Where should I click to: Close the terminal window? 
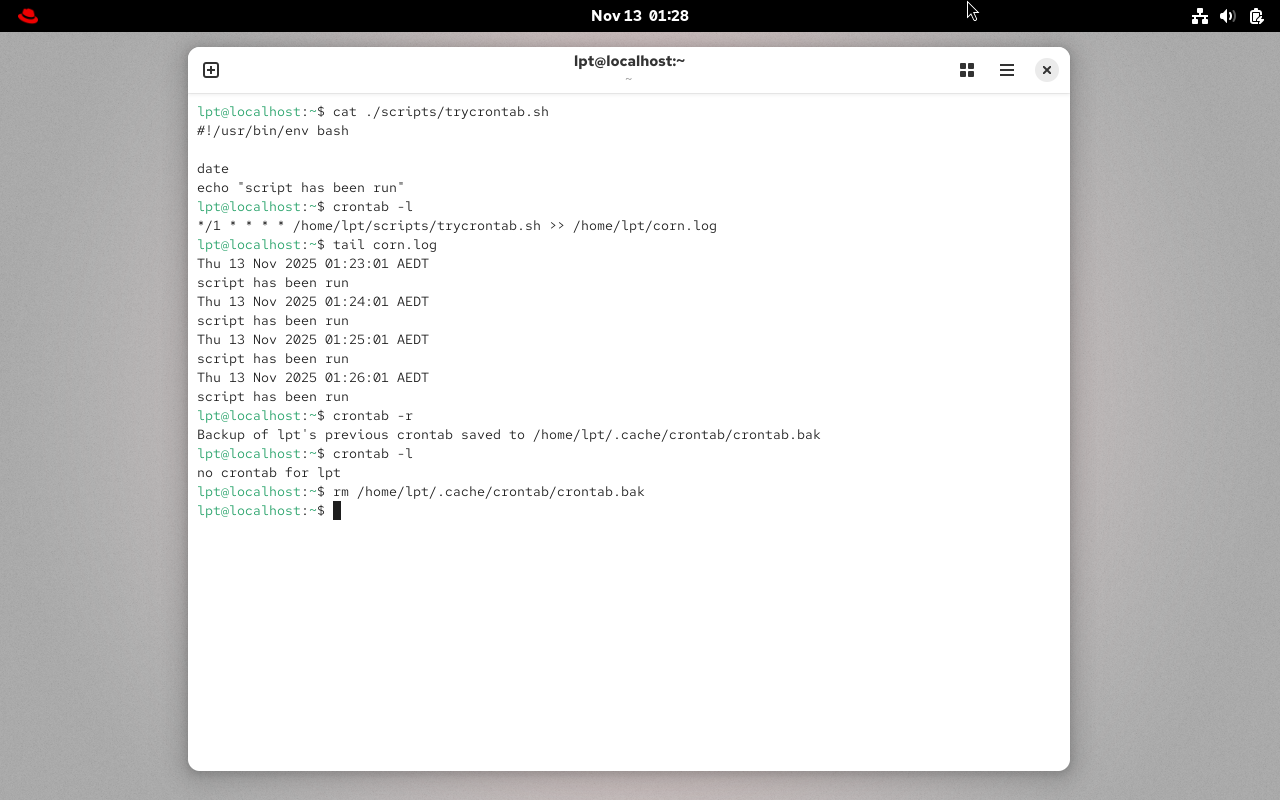pos(1046,70)
